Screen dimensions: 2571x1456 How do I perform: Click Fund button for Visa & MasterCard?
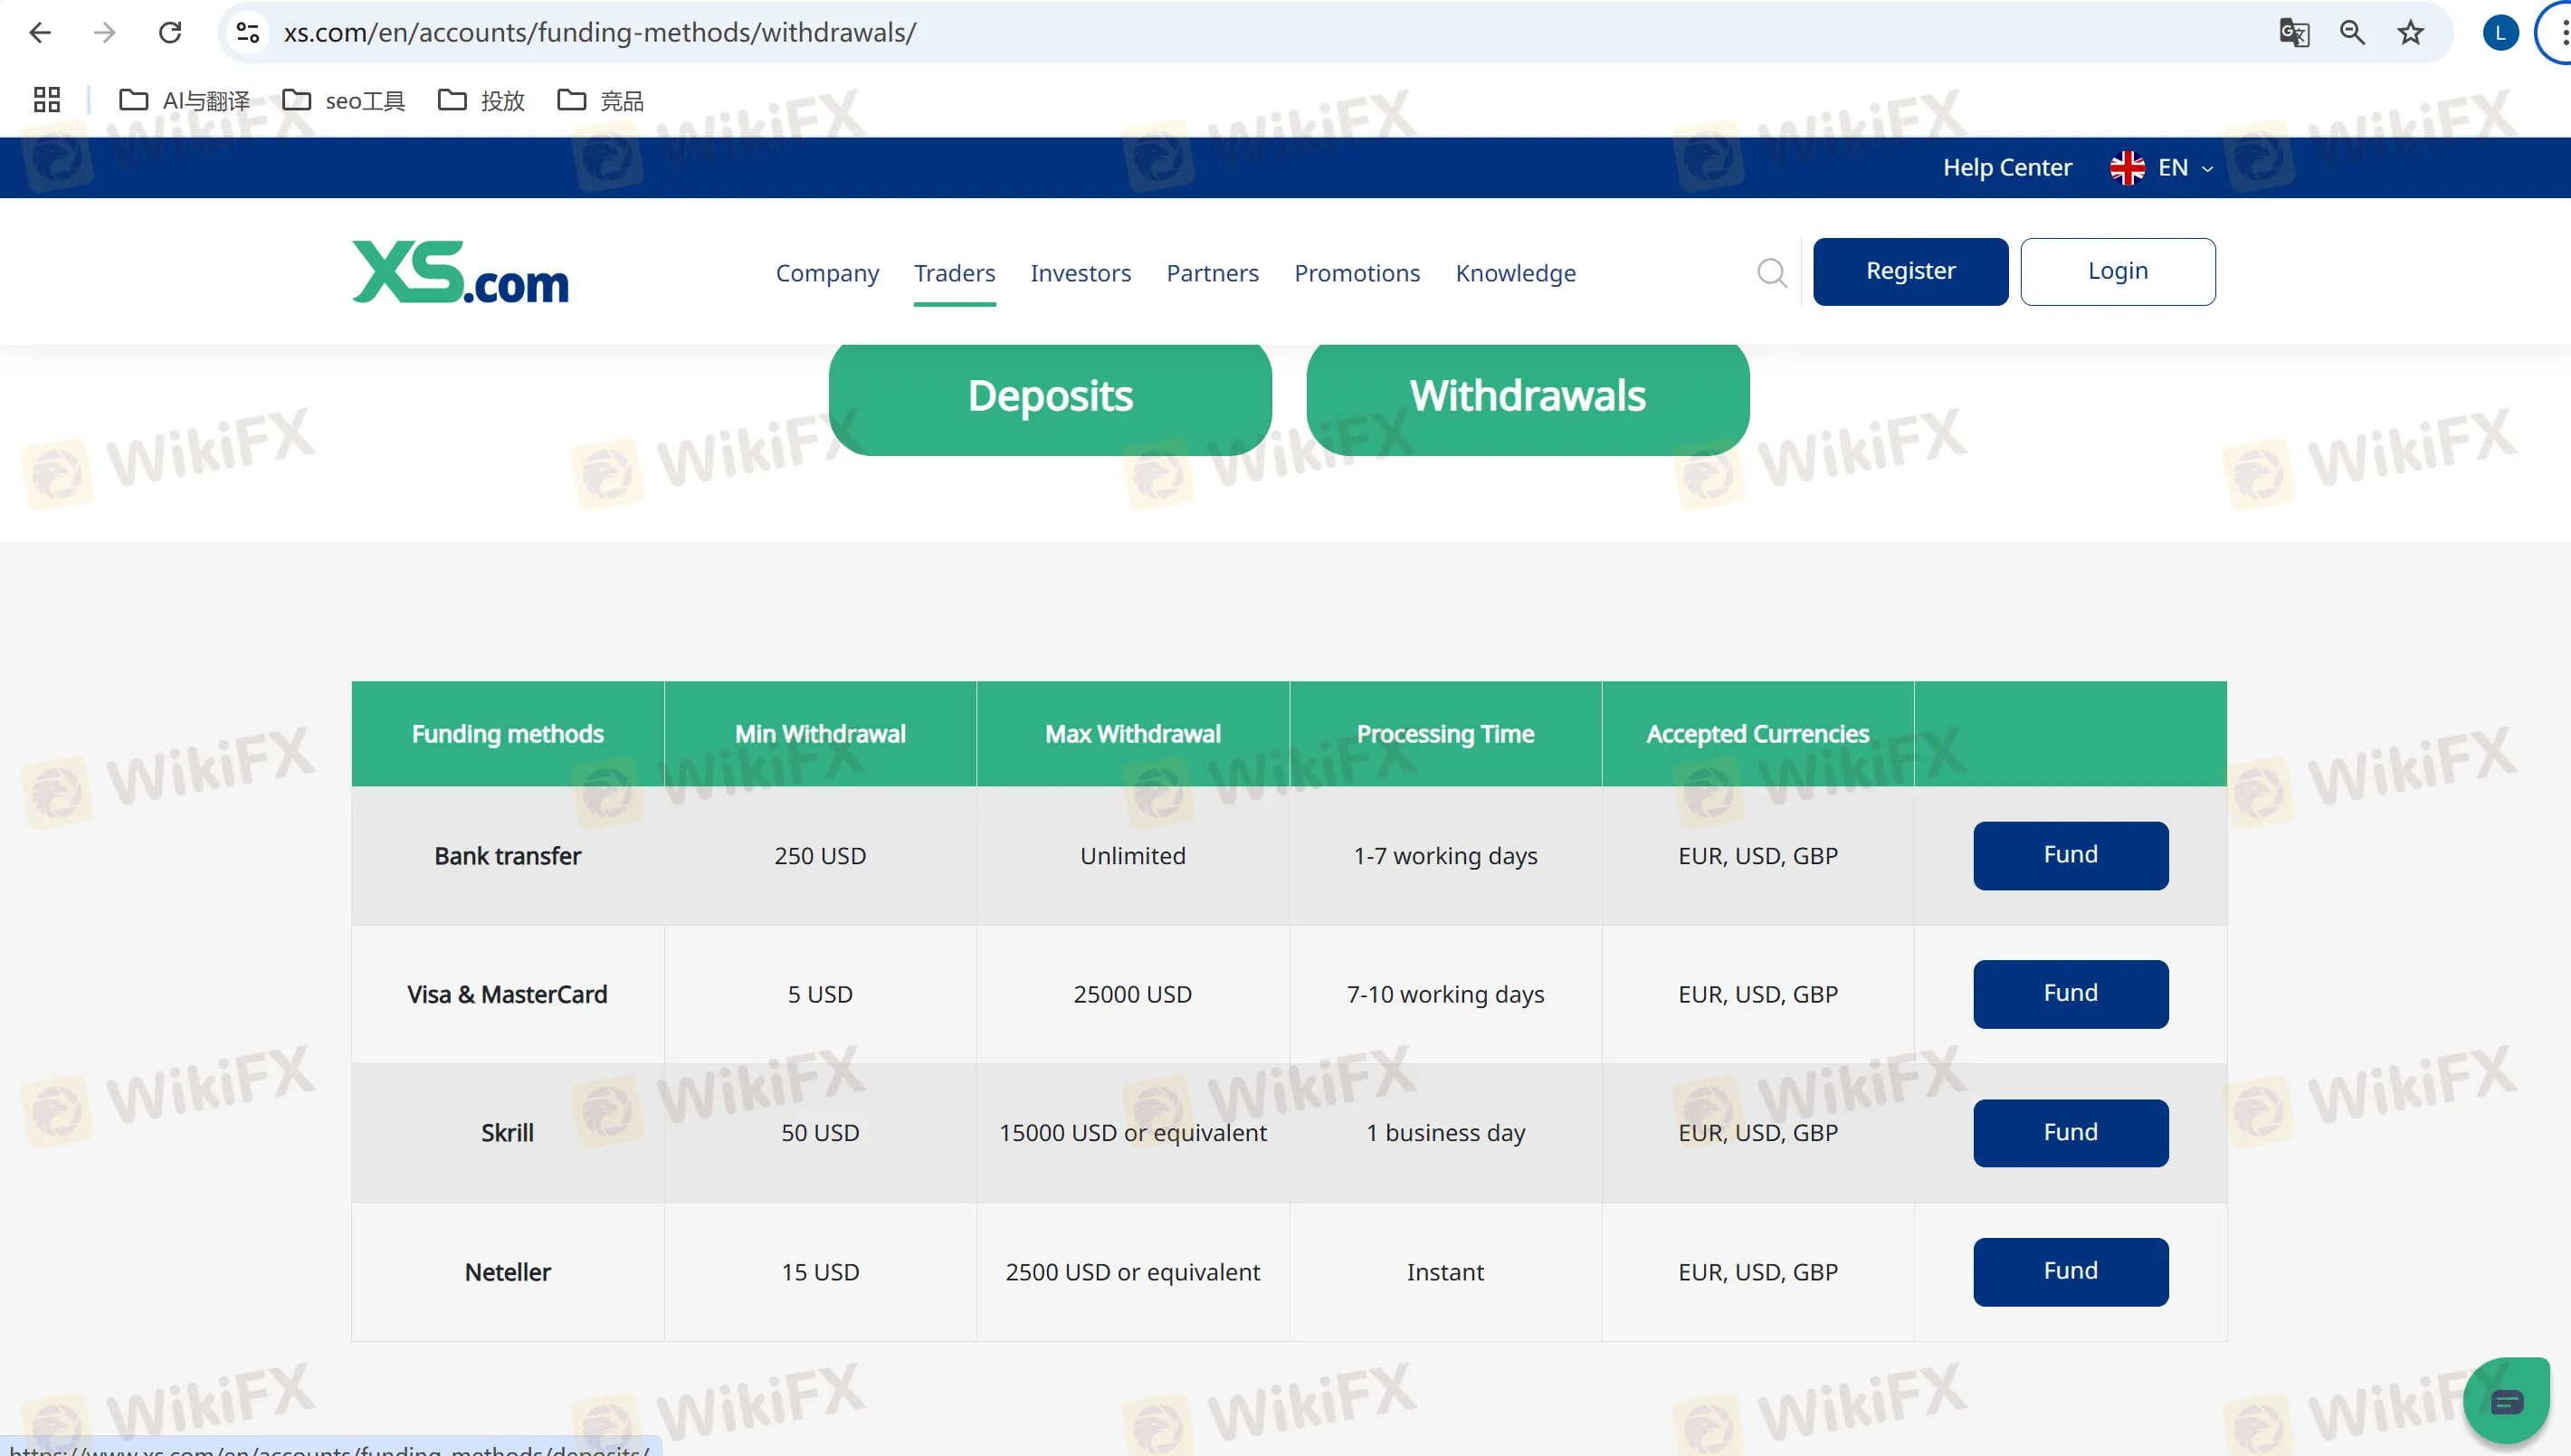2070,993
